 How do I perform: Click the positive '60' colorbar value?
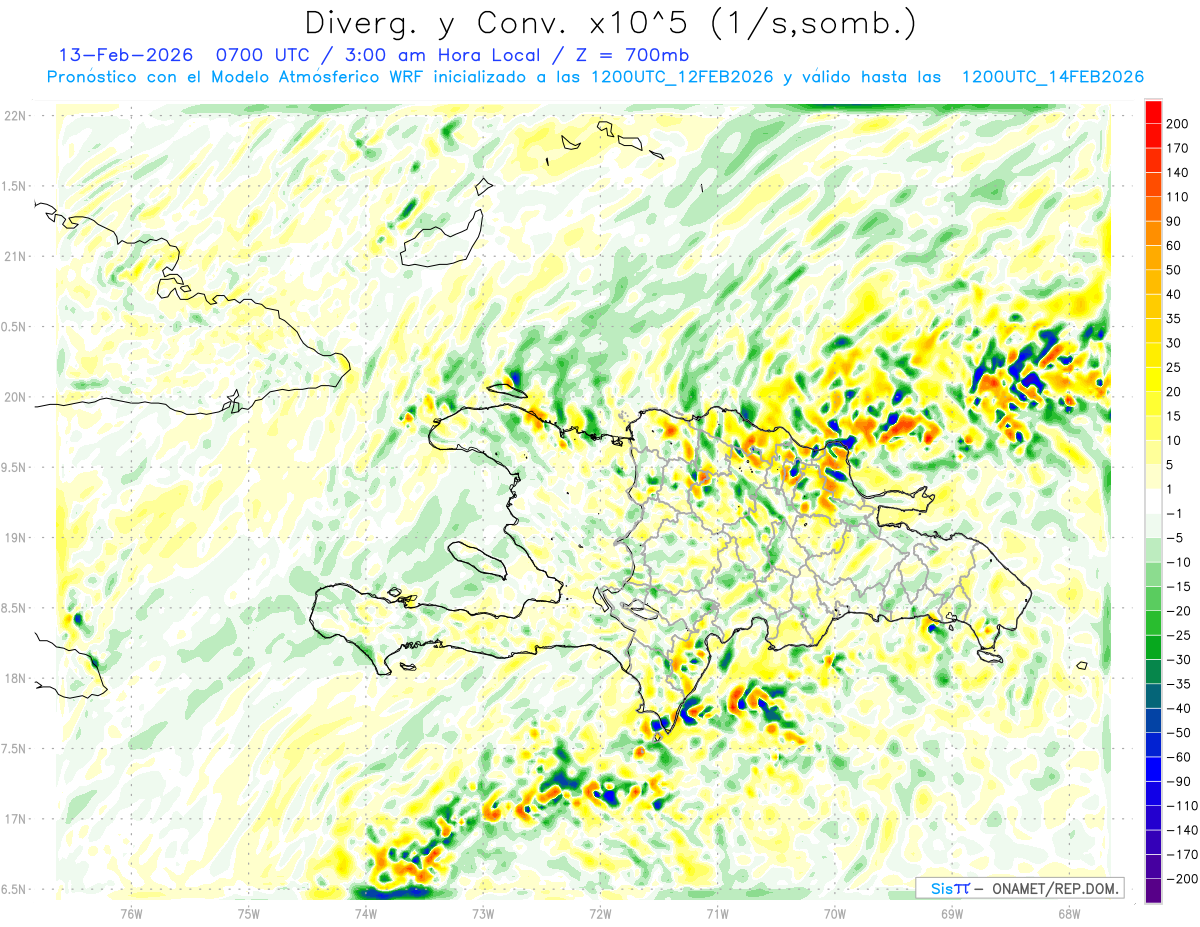(1175, 246)
